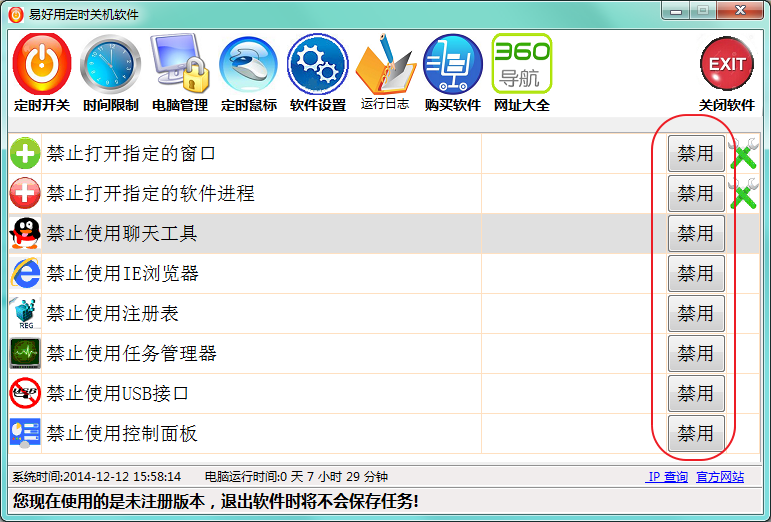Select the 禁止使用IE浏览器 row text
771x522 pixels.
(122, 273)
